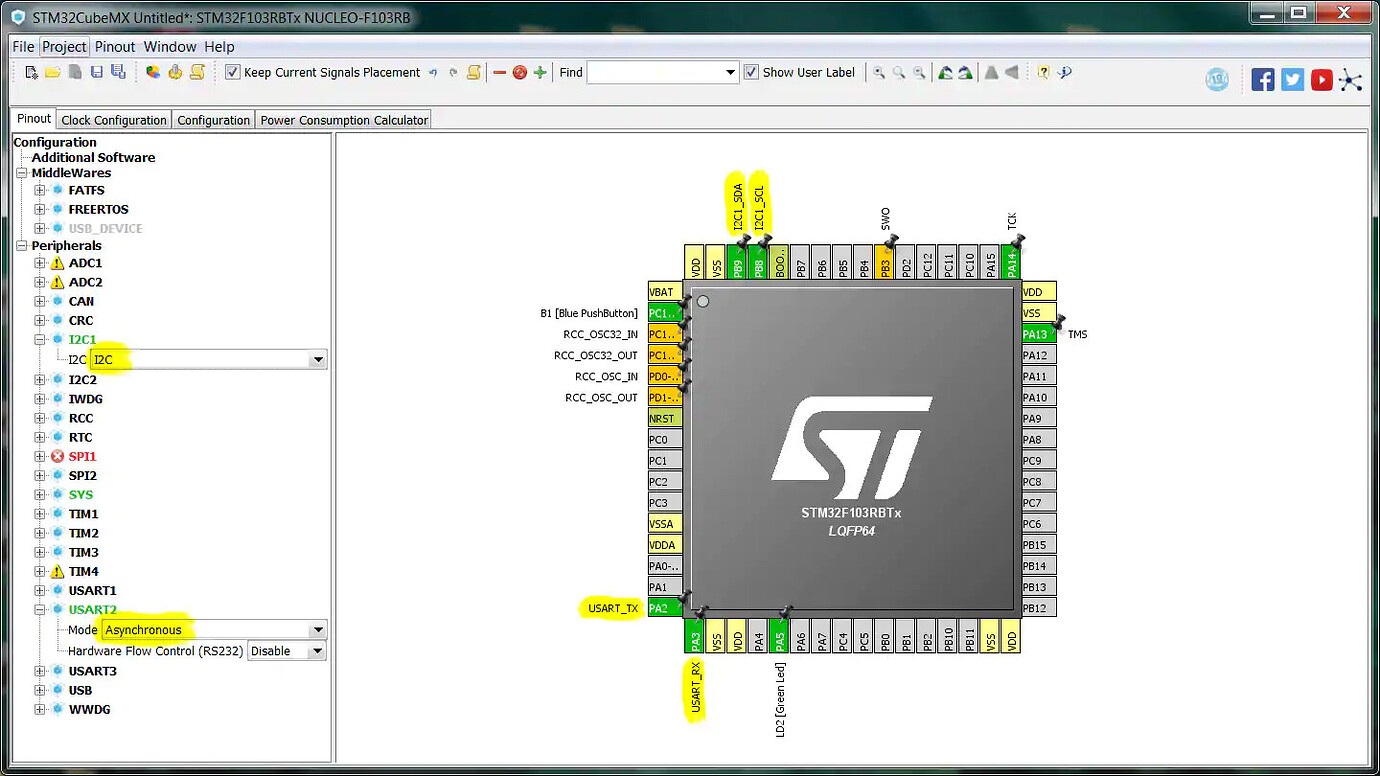Switch to the Clock Configuration tab
Image resolution: width=1380 pixels, height=776 pixels.
113,119
